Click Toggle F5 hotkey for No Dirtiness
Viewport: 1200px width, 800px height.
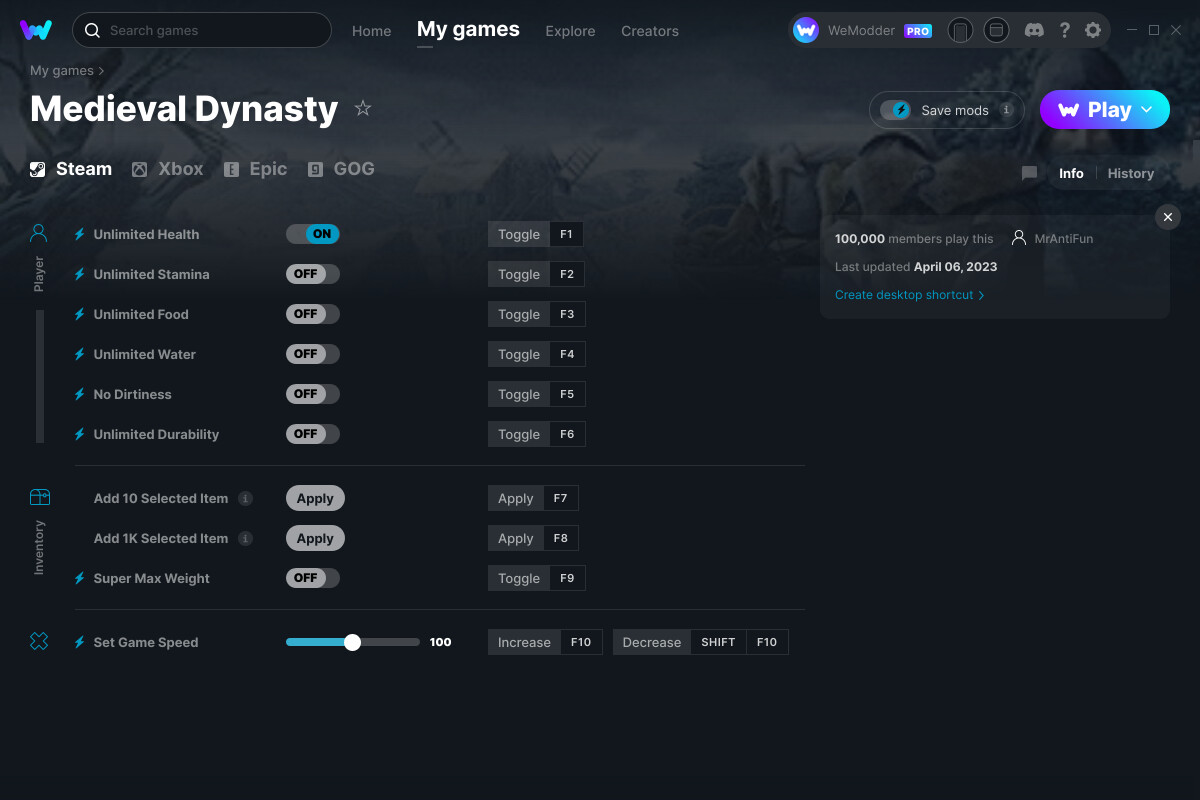tap(536, 394)
